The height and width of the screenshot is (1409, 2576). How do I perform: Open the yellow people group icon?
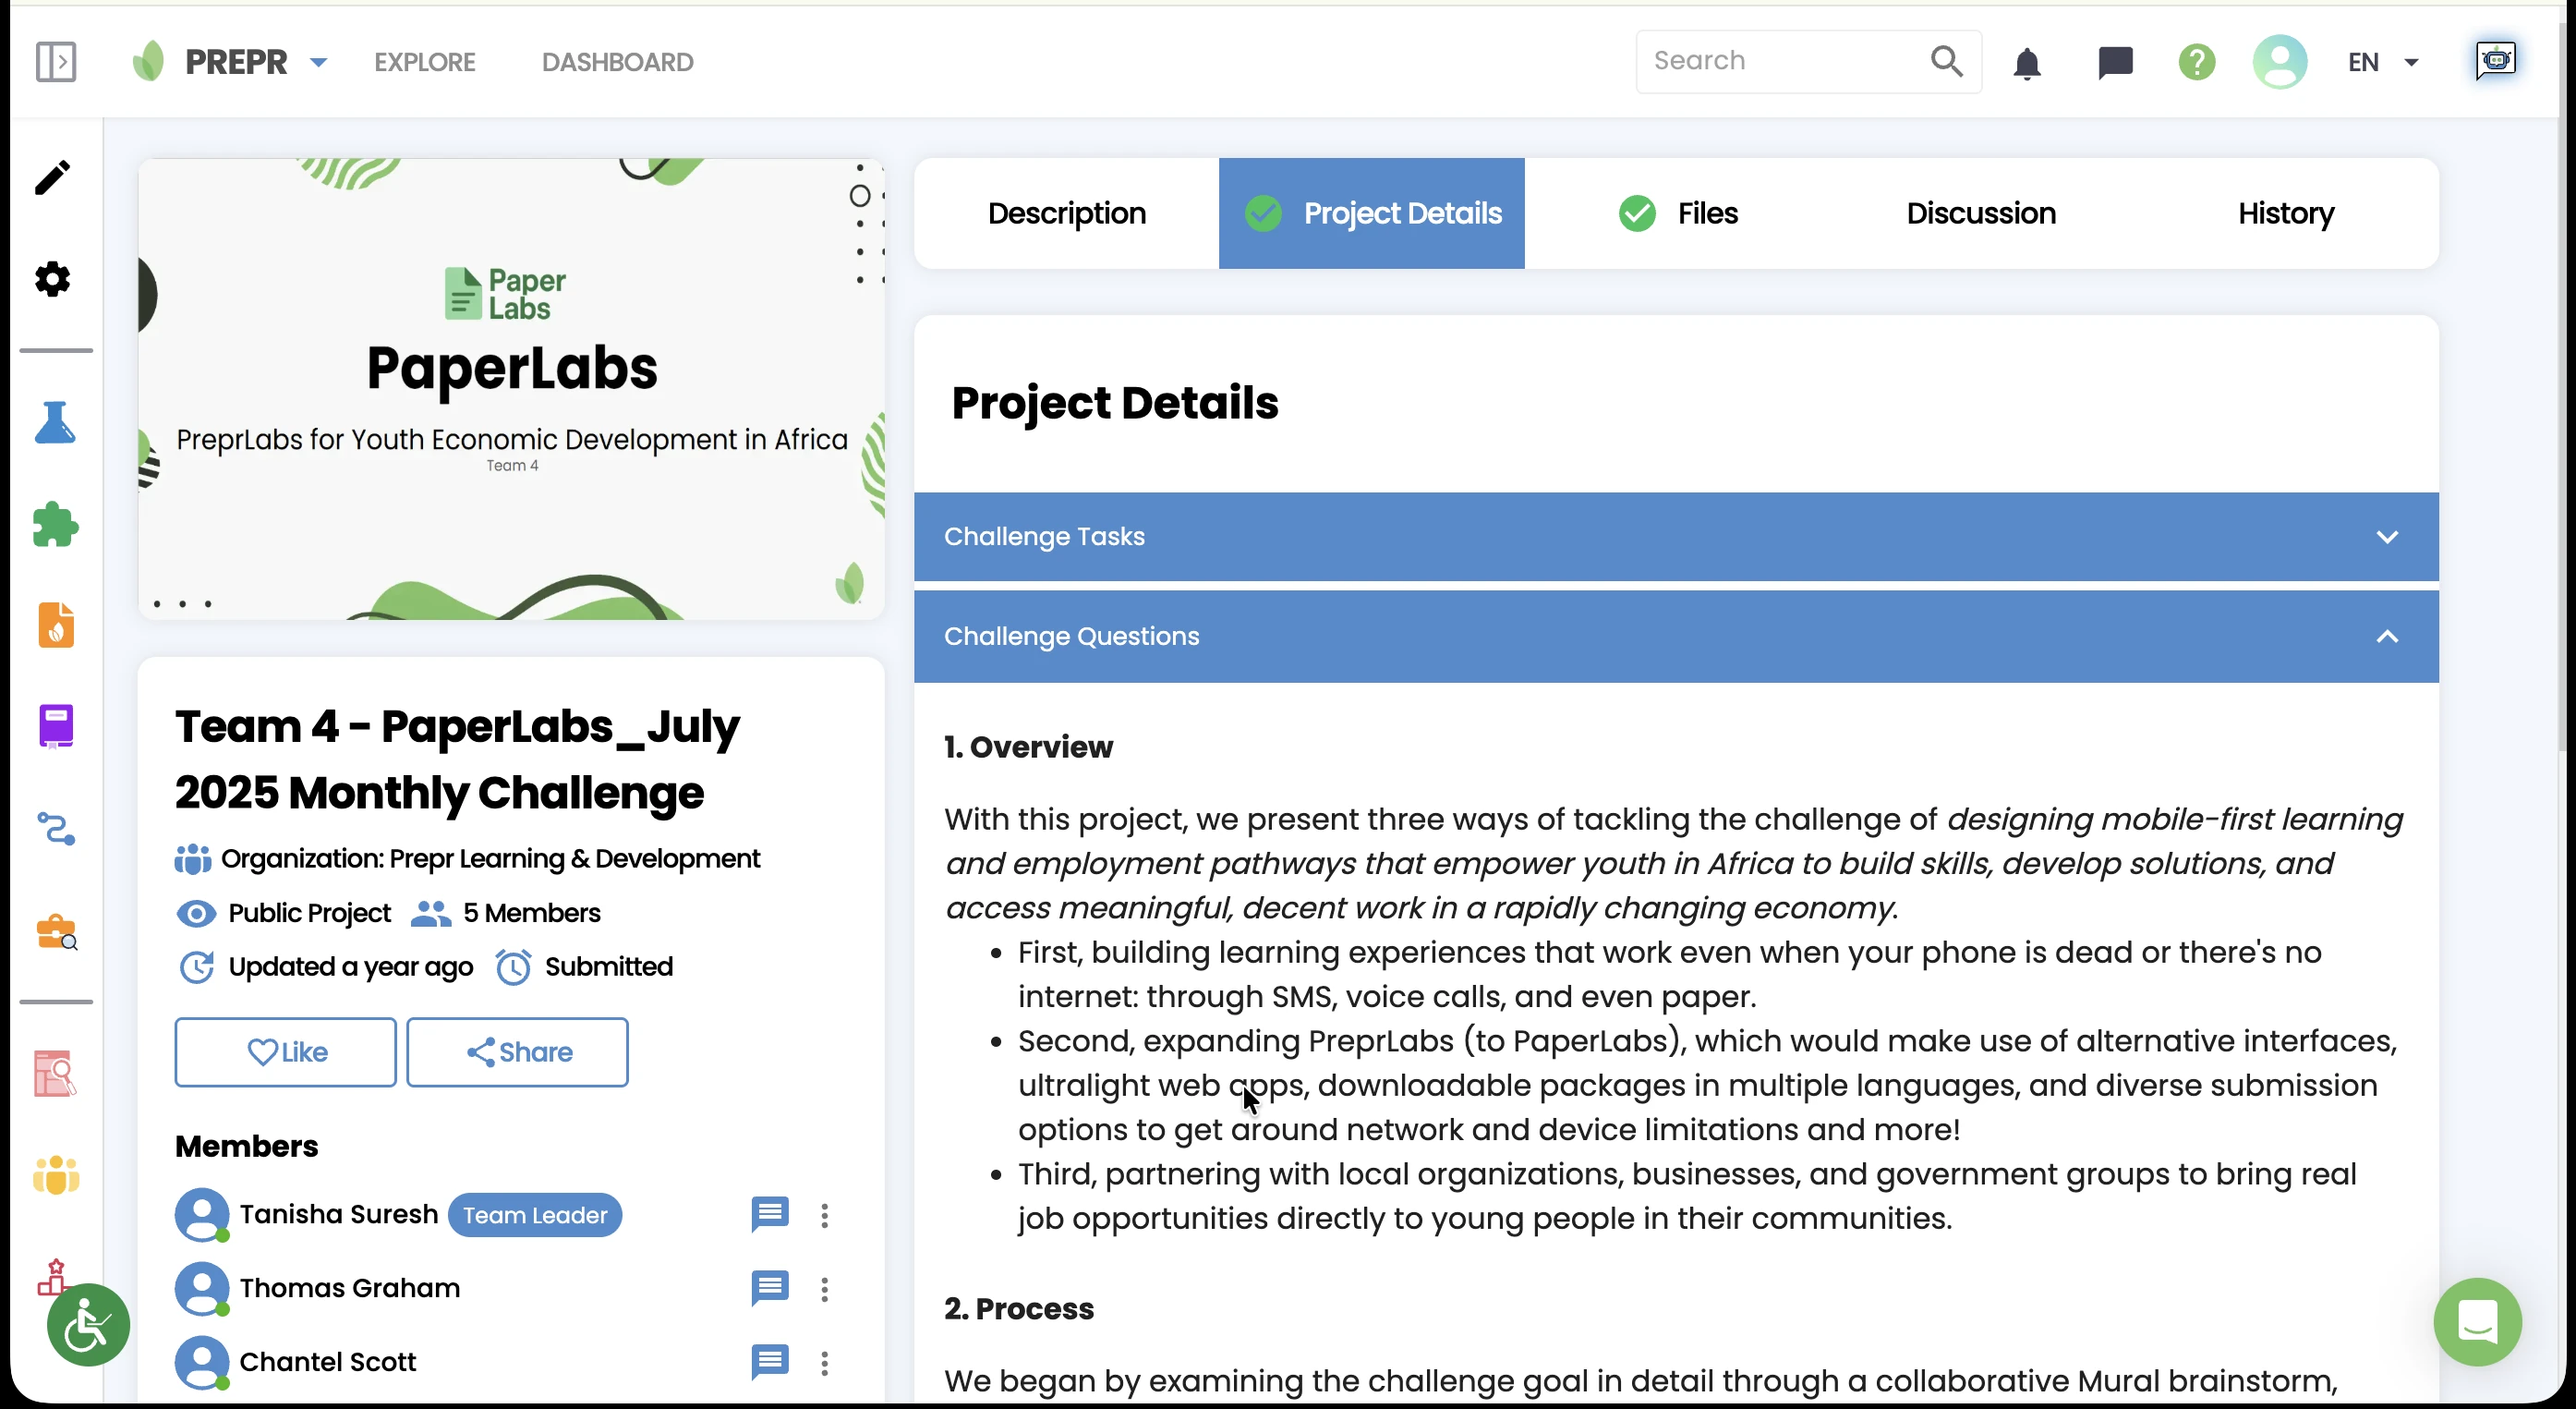(56, 1175)
